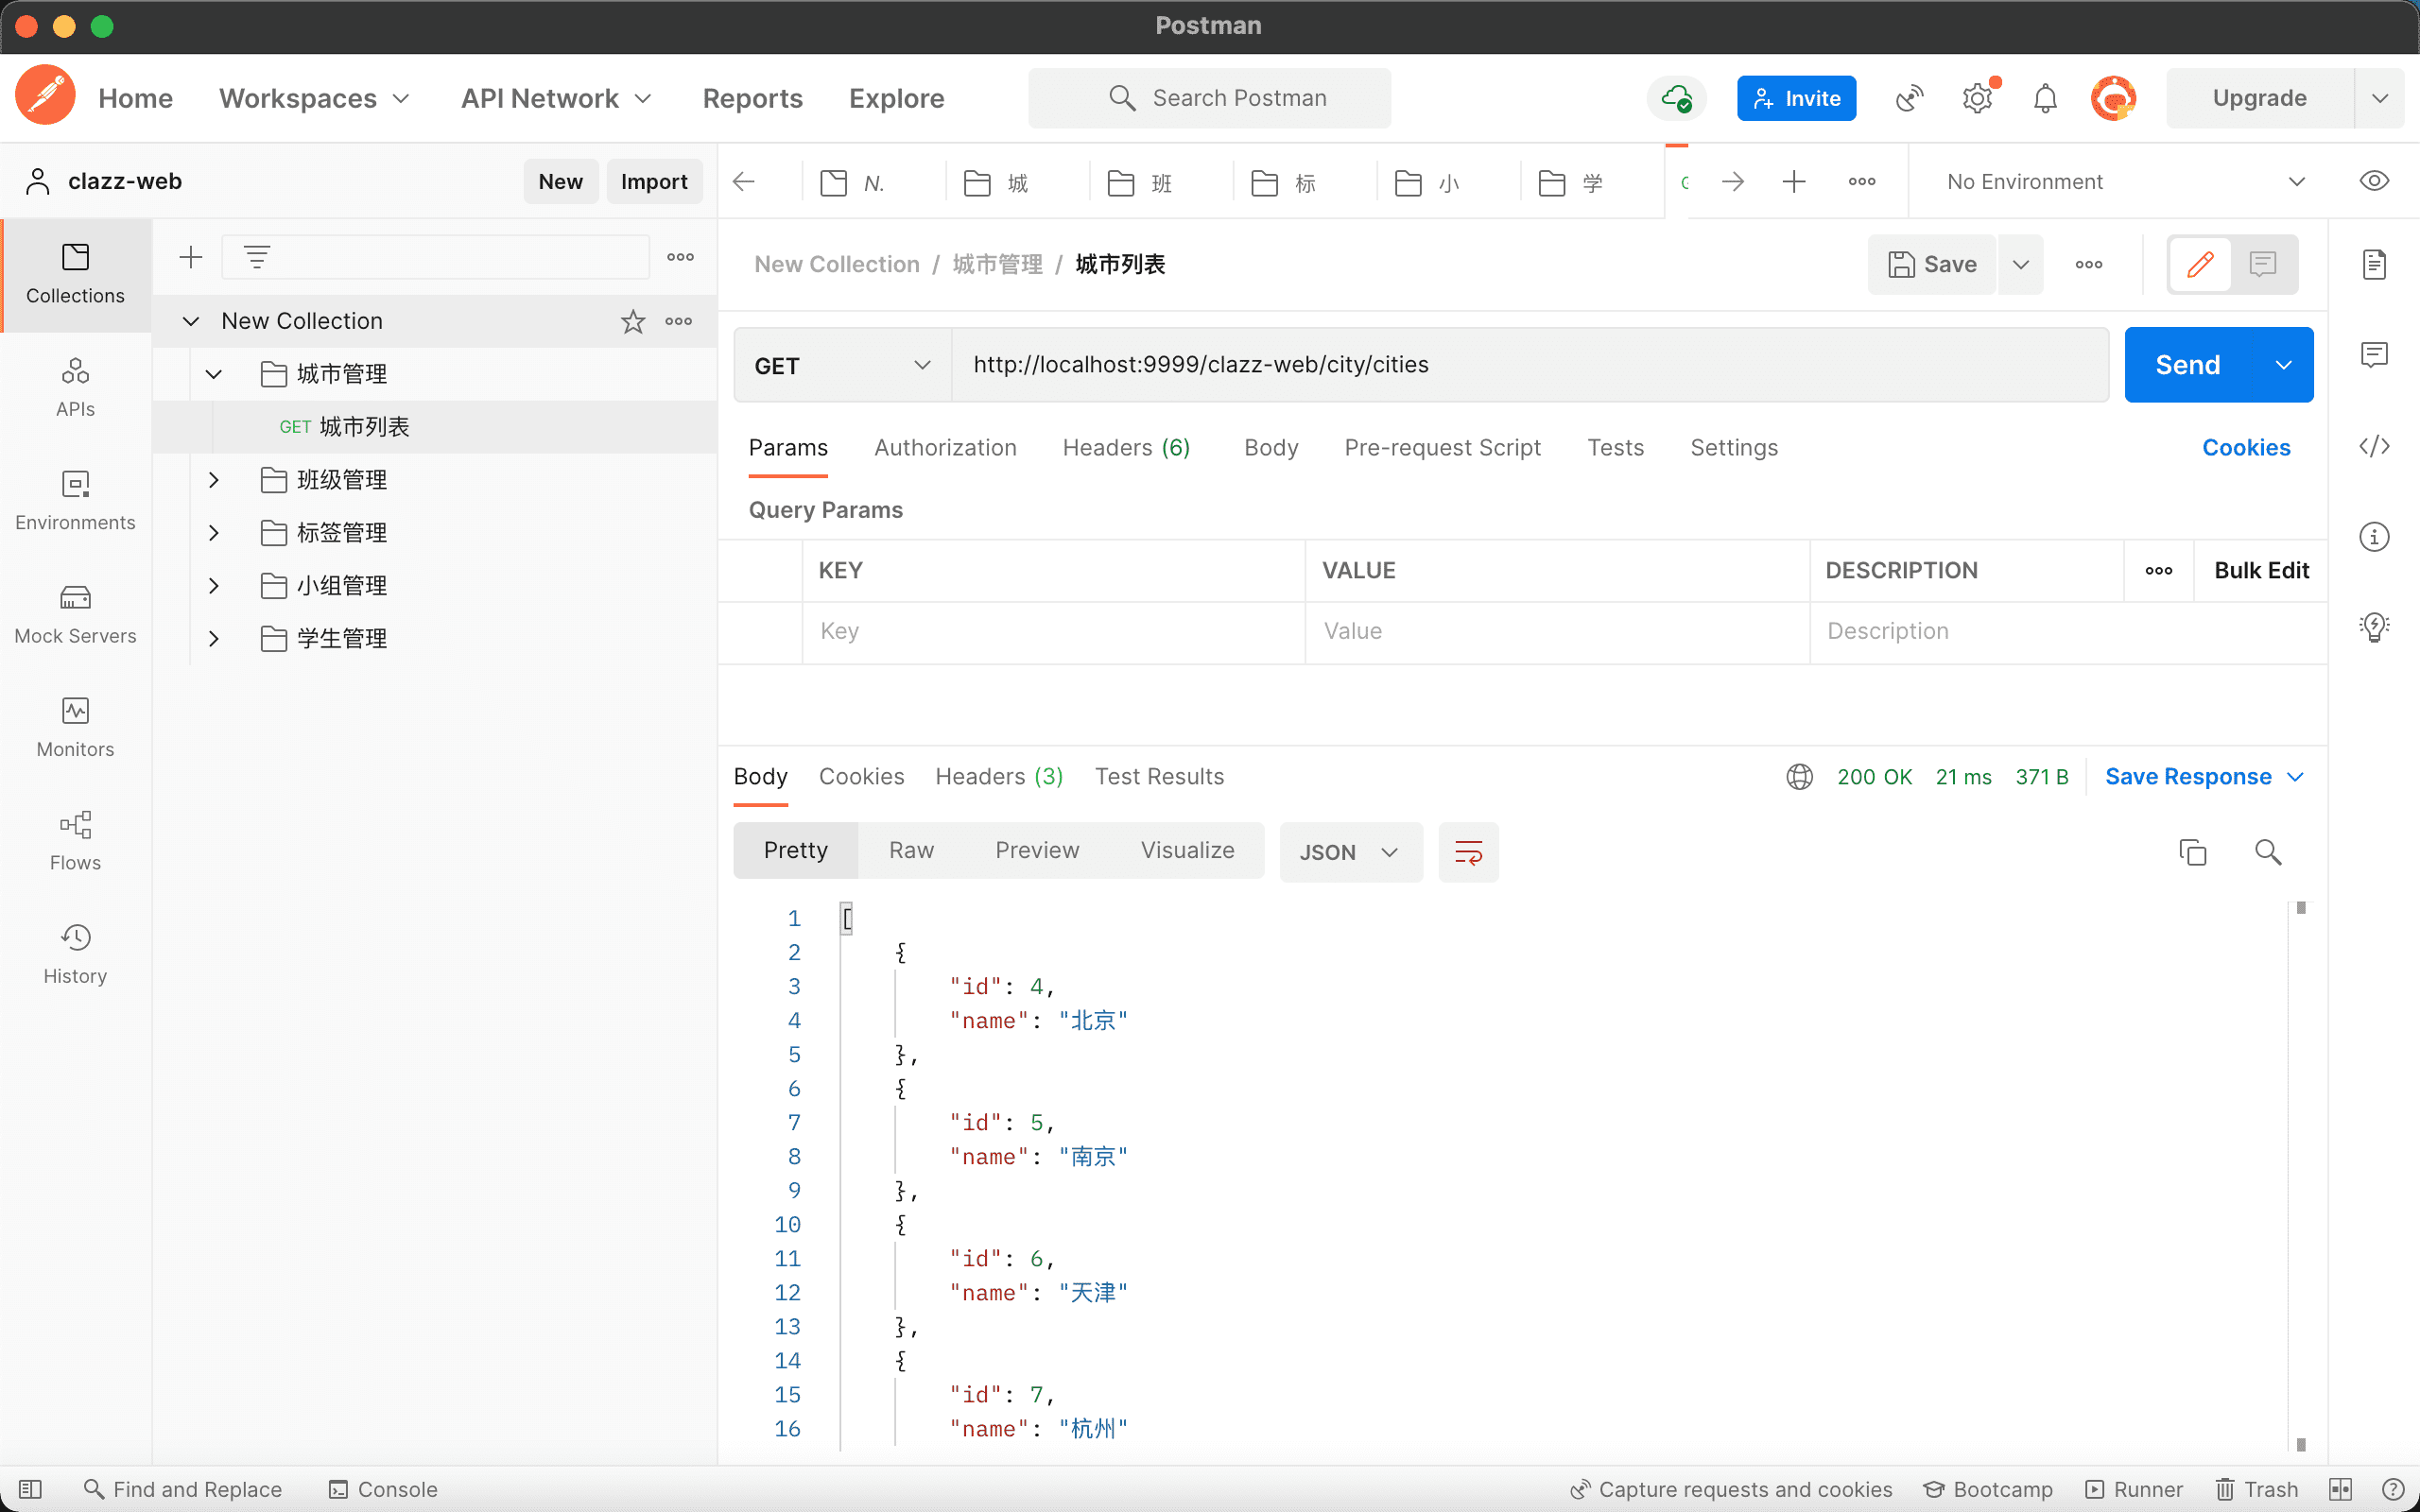Click the Upgrade button

pyautogui.click(x=2259, y=98)
